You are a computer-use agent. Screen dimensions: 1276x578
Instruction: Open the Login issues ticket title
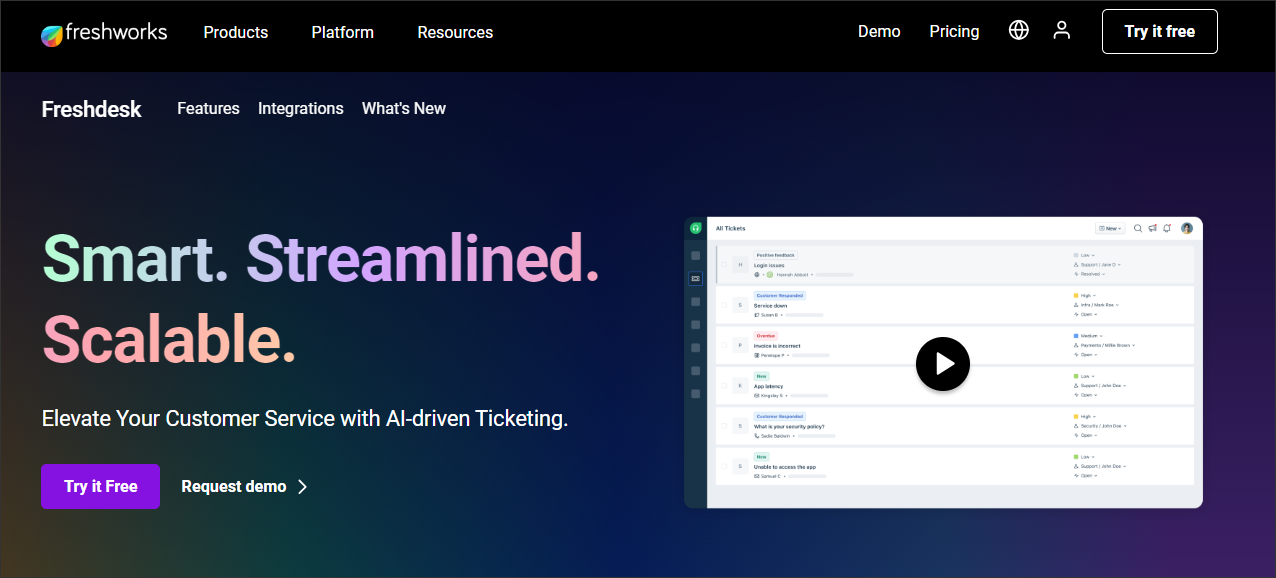(x=769, y=265)
